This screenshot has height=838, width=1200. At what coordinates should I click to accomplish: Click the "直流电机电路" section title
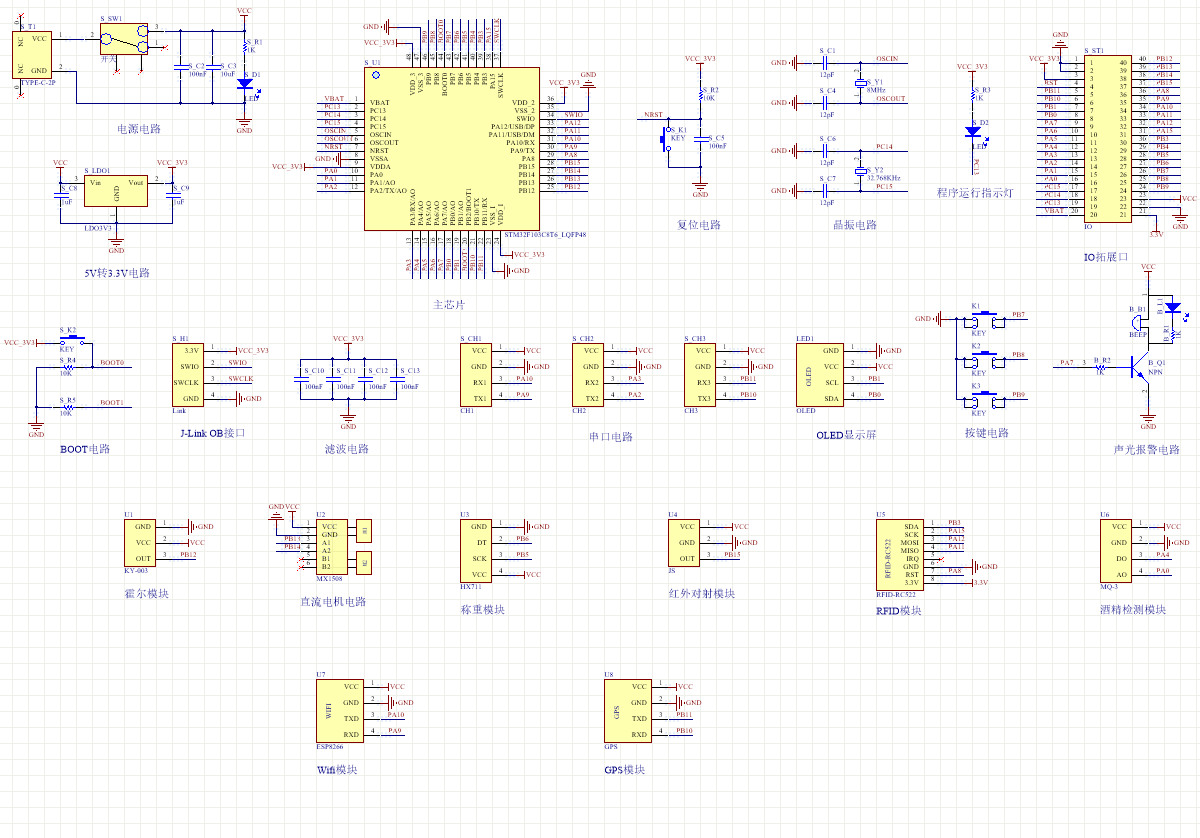coord(333,602)
